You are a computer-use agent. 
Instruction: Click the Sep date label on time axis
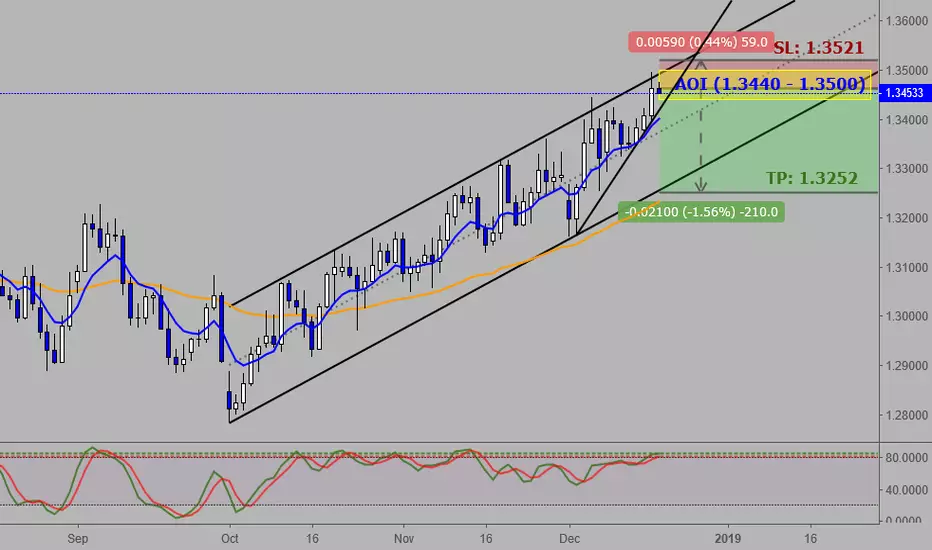pos(77,539)
